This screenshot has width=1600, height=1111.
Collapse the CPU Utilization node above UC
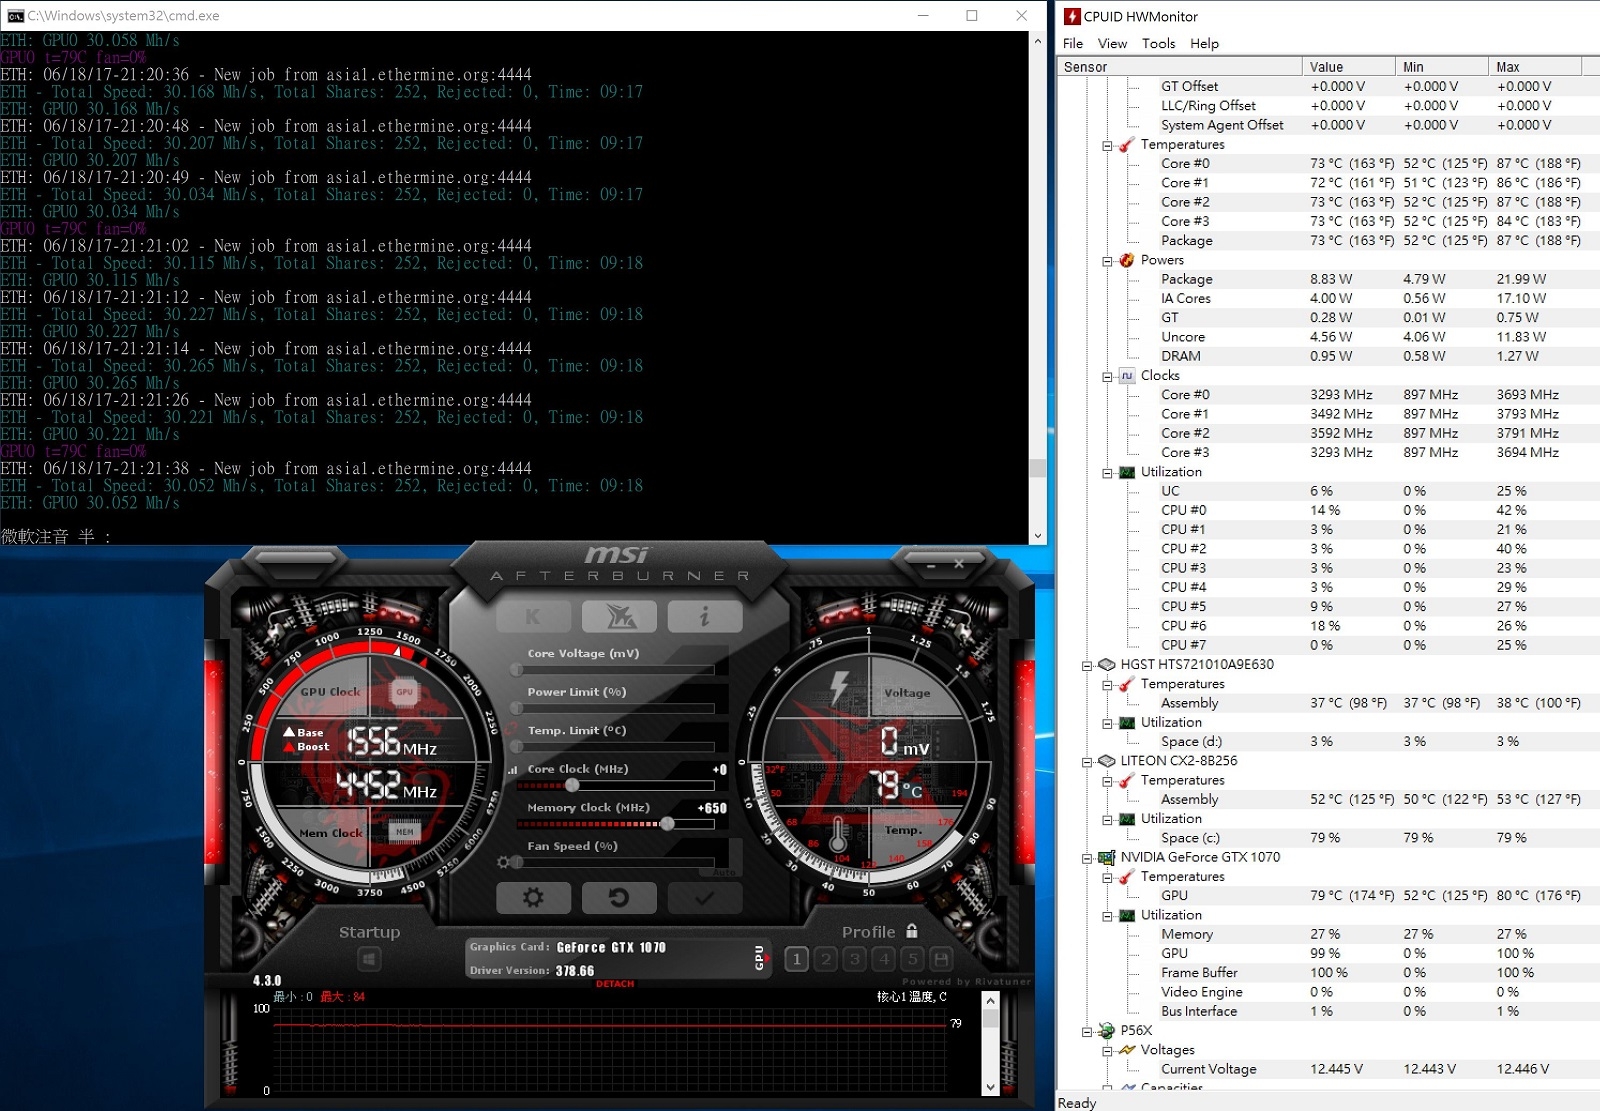(x=1107, y=474)
